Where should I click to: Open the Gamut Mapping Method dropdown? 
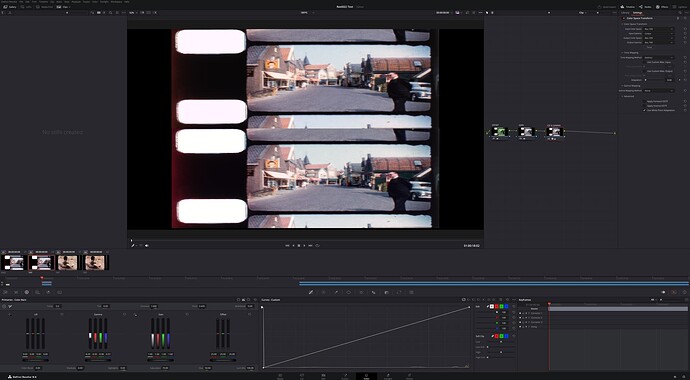coord(658,91)
